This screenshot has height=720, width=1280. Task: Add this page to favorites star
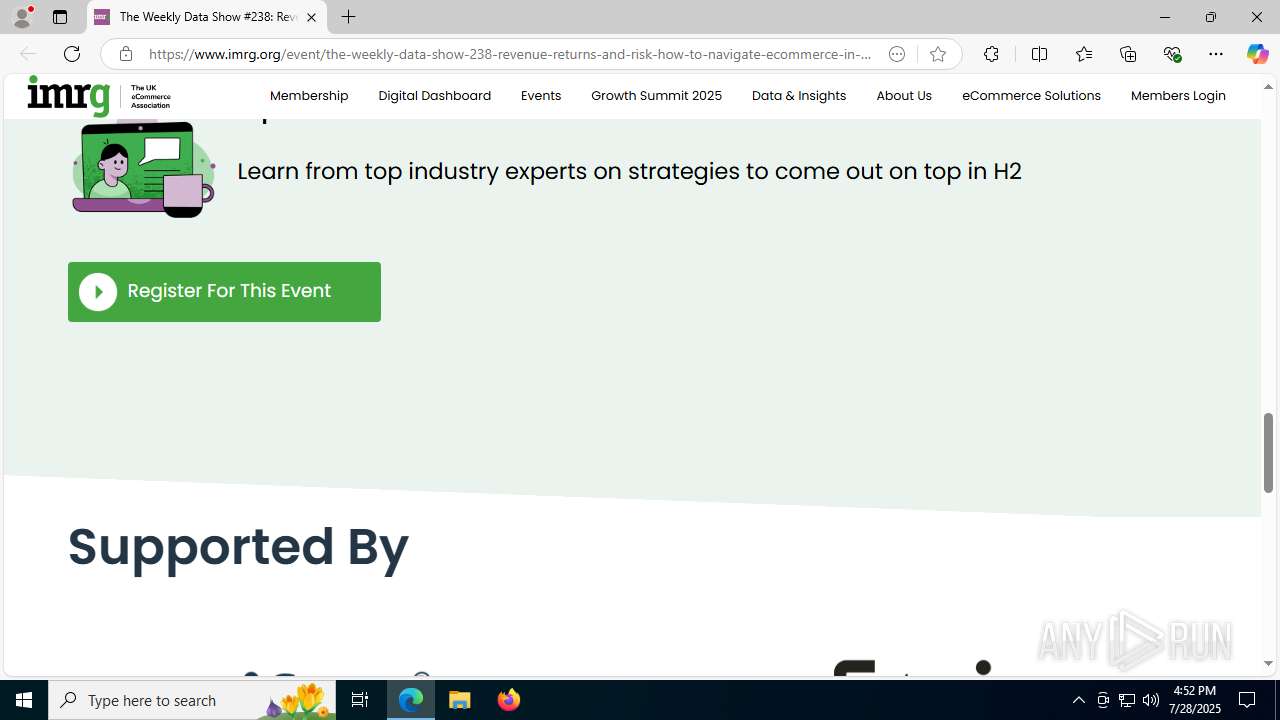point(938,54)
